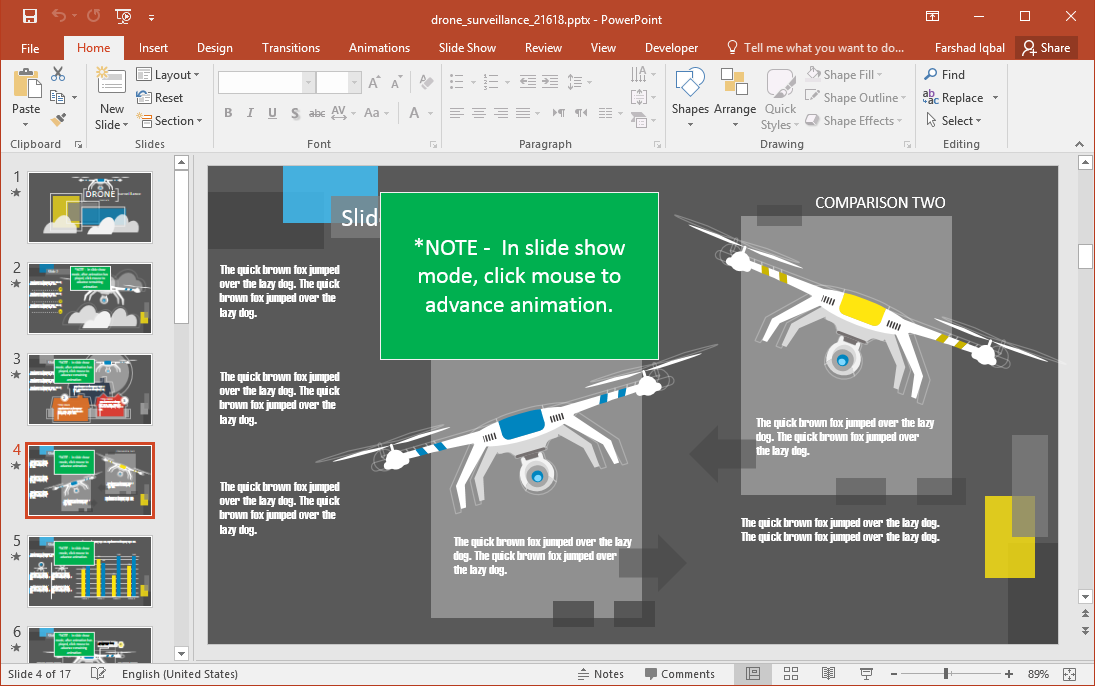Toggle the Comments pane
Viewport: 1095px width, 686px height.
680,674
